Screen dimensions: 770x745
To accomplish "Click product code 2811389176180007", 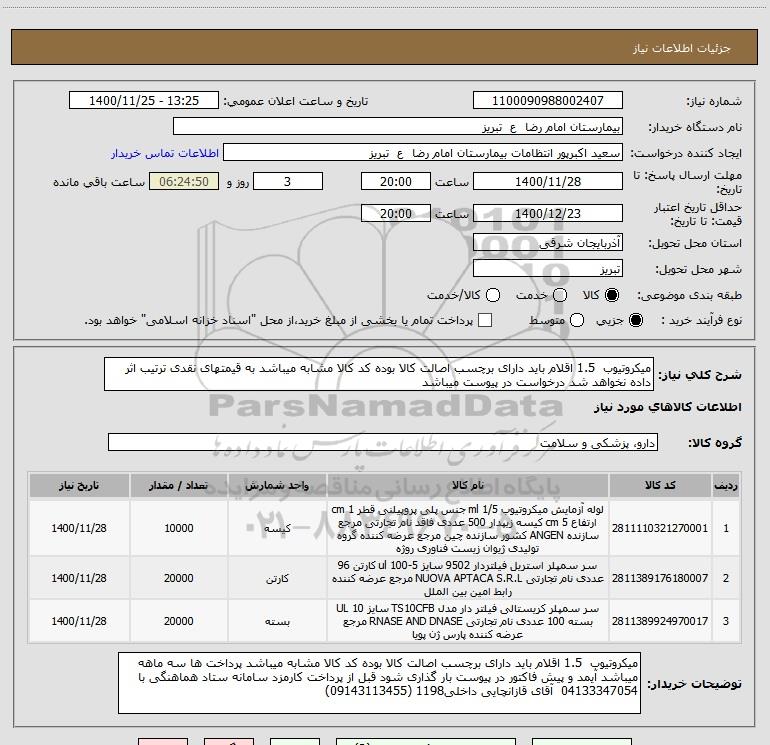I will [x=660, y=578].
